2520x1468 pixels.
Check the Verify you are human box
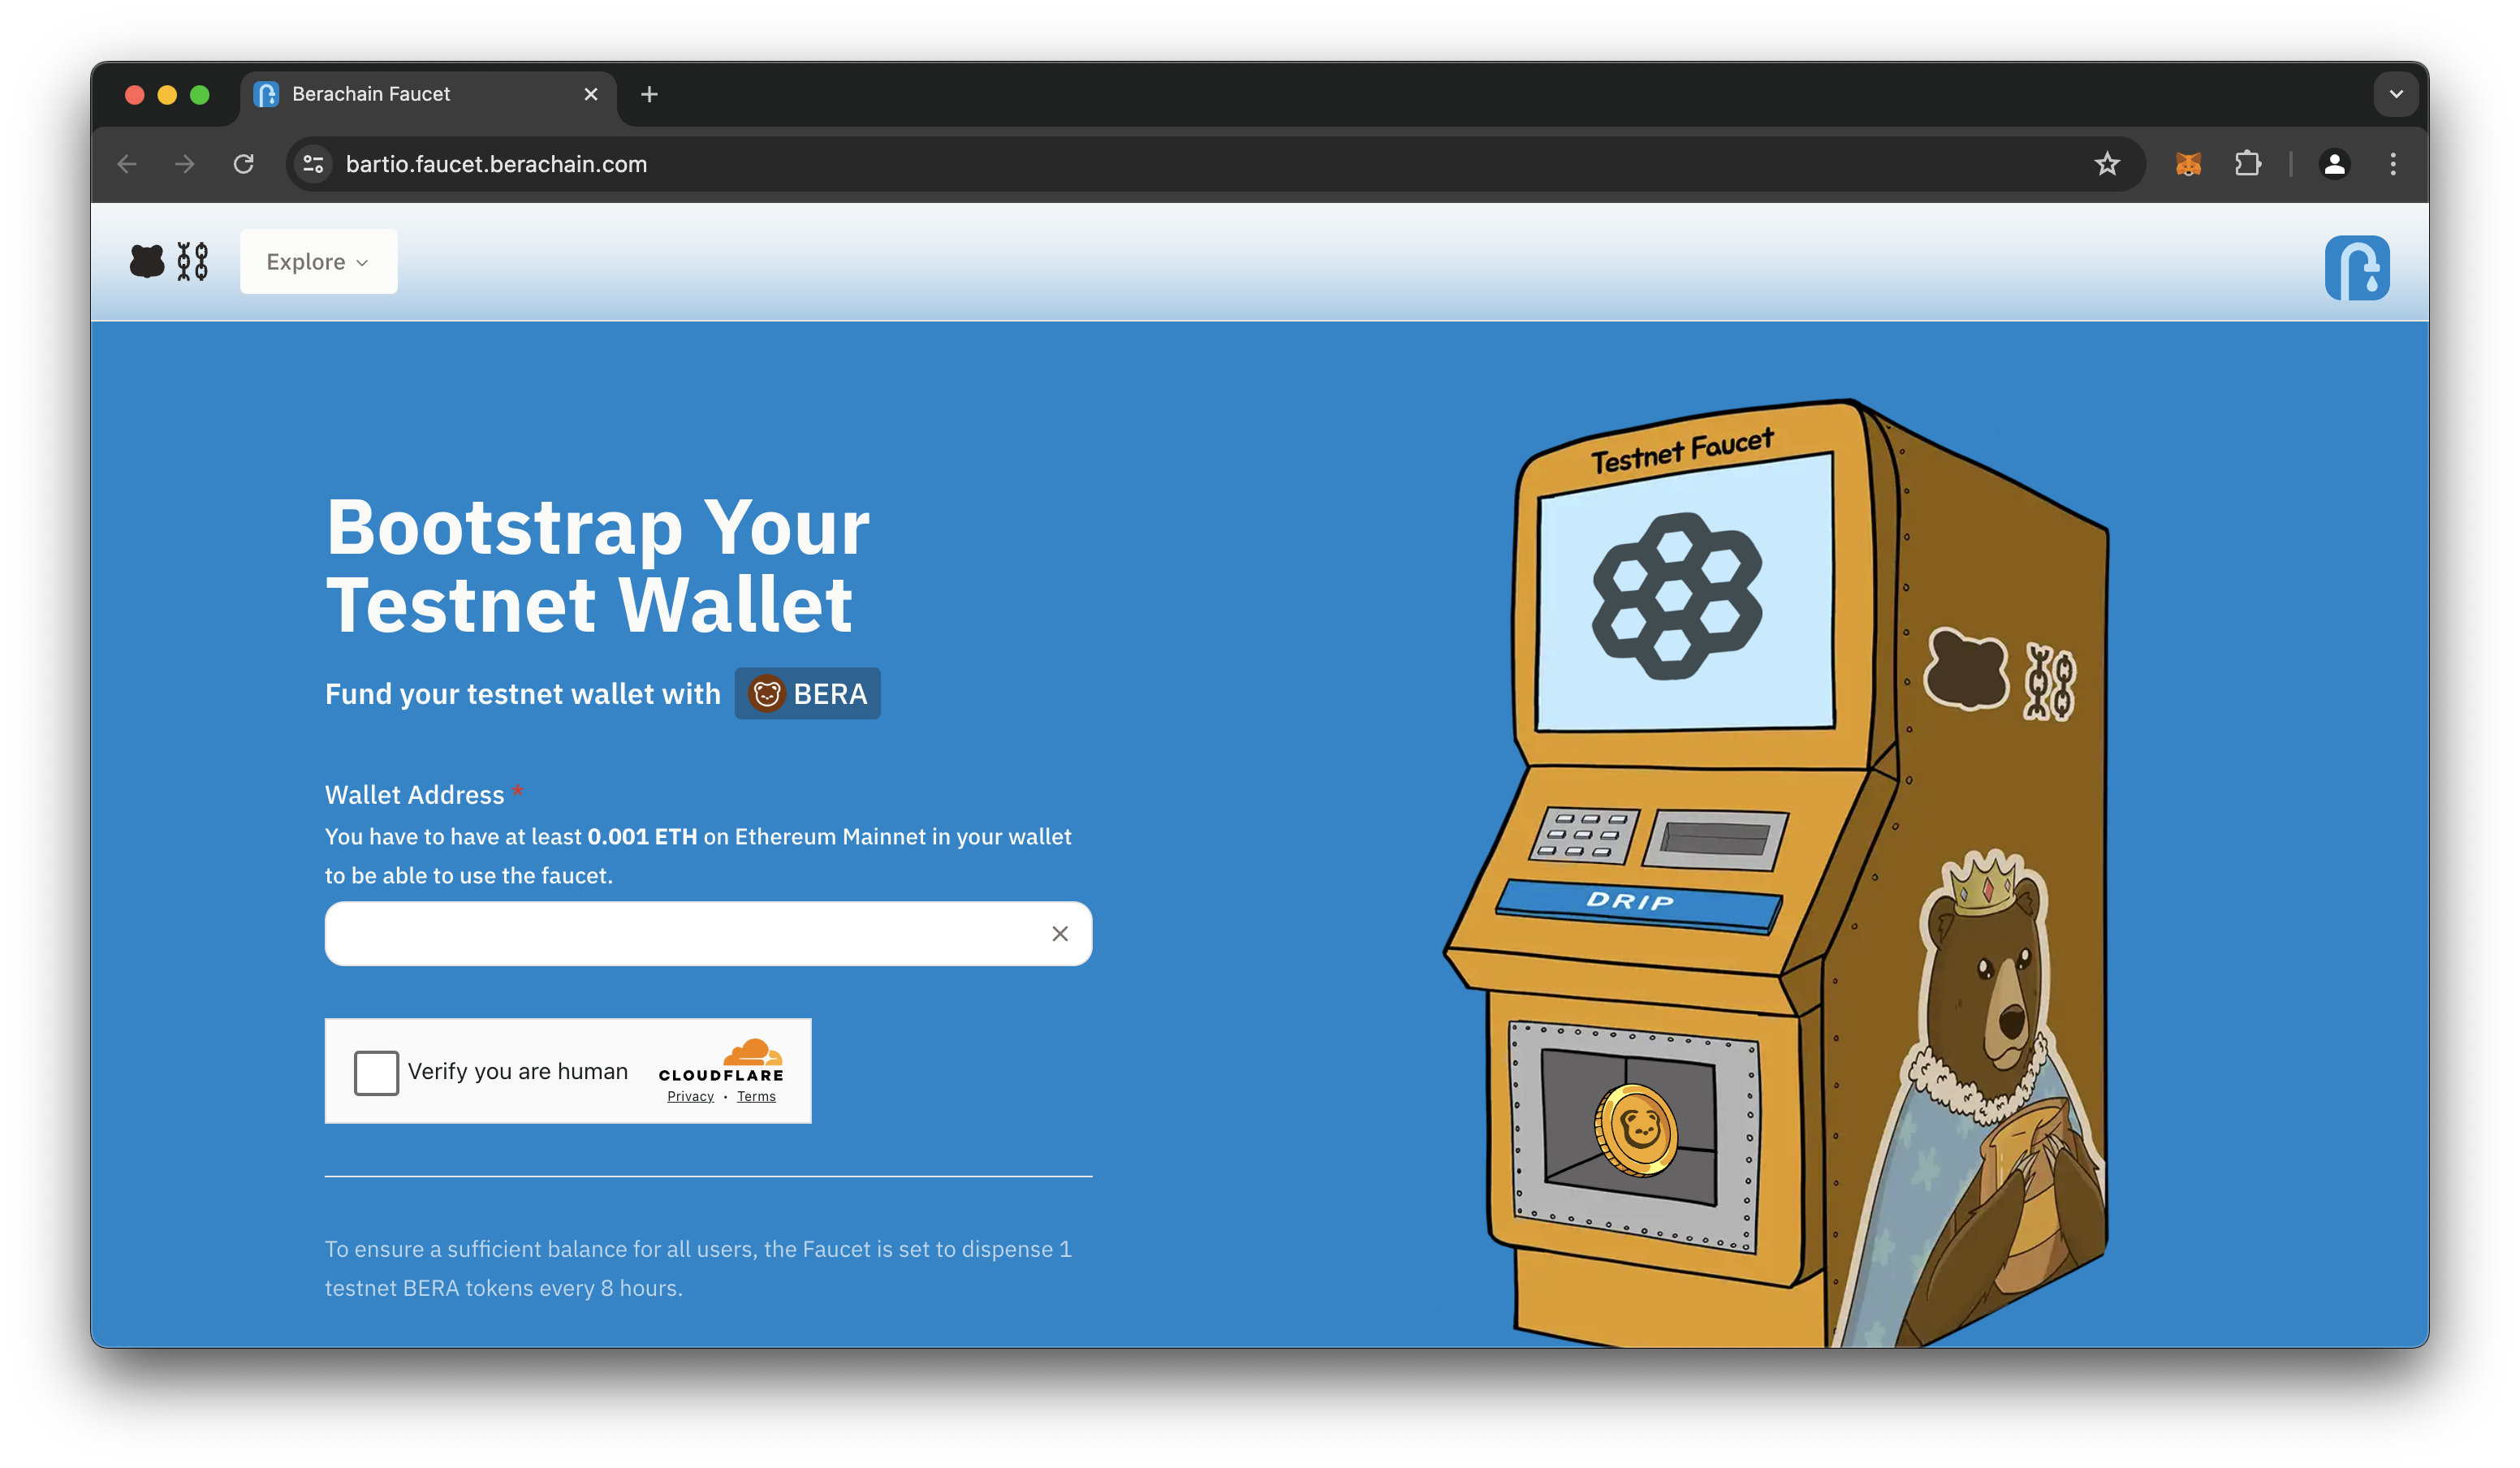pyautogui.click(x=376, y=1073)
